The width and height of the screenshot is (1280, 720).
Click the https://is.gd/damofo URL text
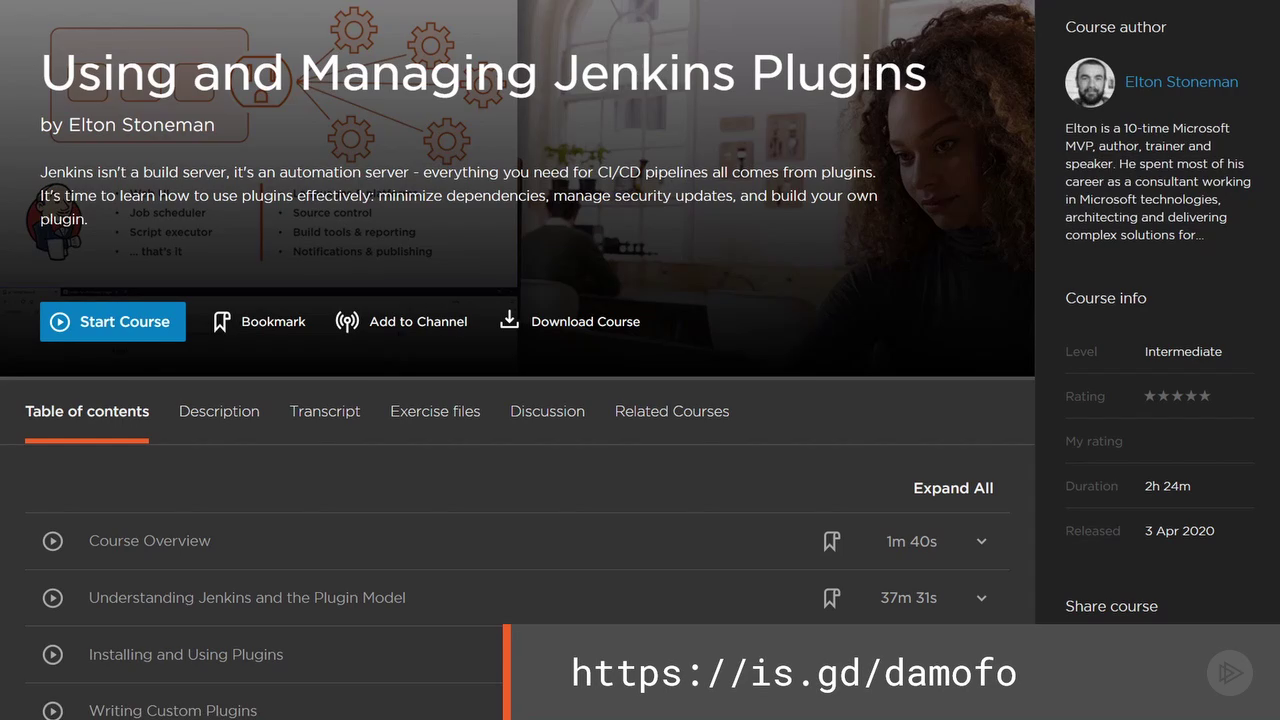(794, 672)
